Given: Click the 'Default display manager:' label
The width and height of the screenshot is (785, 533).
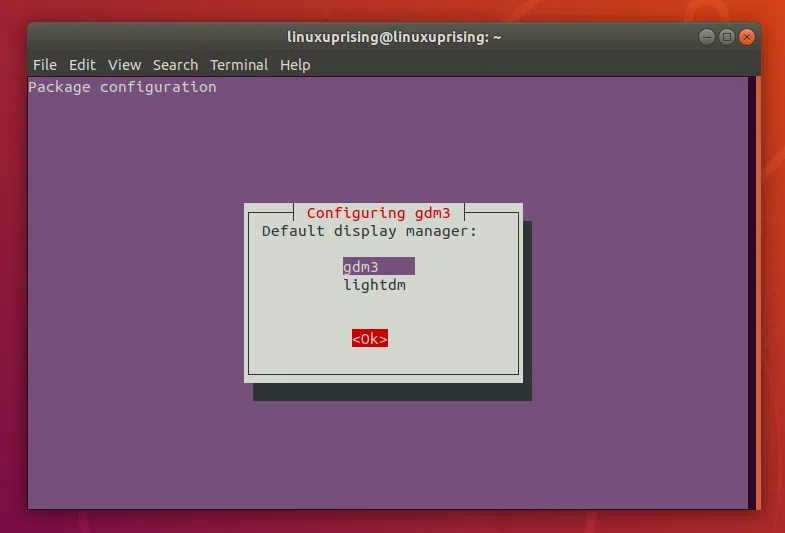Looking at the screenshot, I should pyautogui.click(x=369, y=231).
